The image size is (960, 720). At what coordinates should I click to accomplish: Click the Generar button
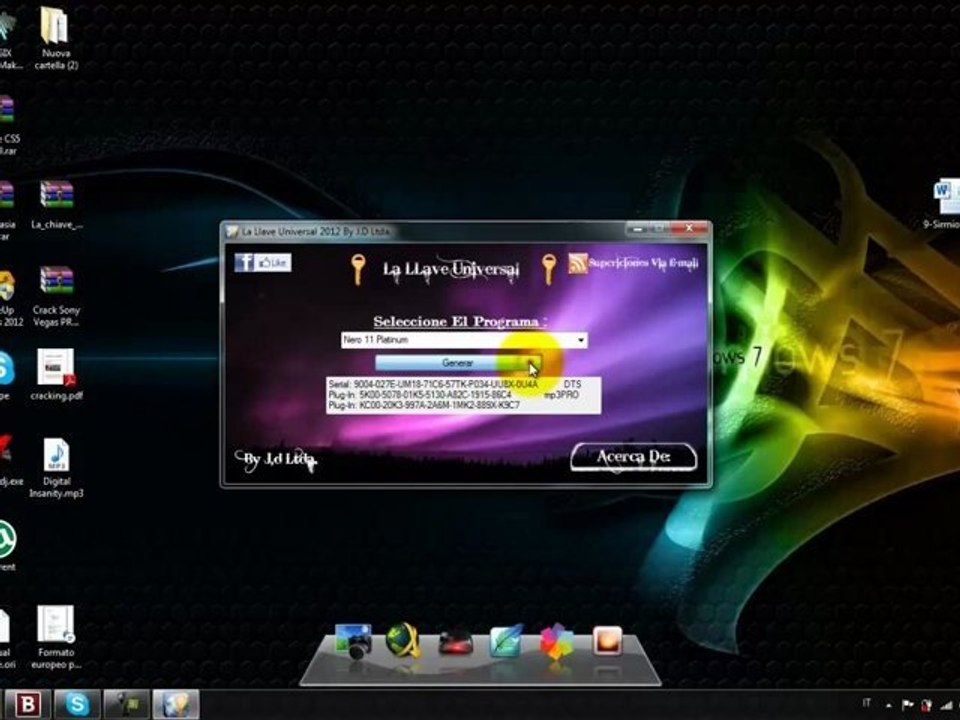point(458,363)
